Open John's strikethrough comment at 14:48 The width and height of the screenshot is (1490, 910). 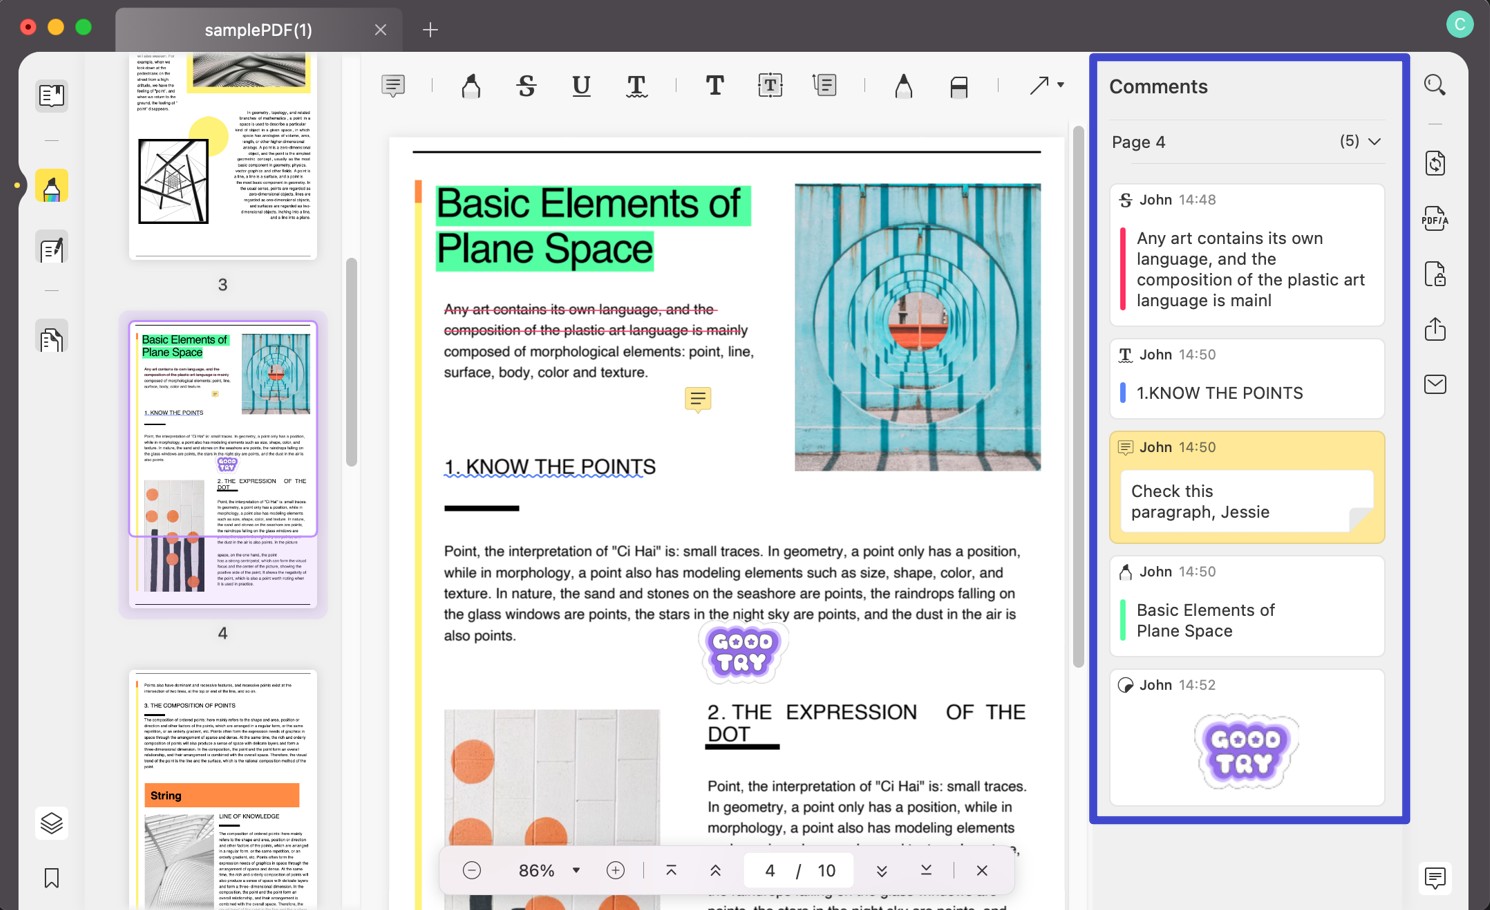point(1246,255)
